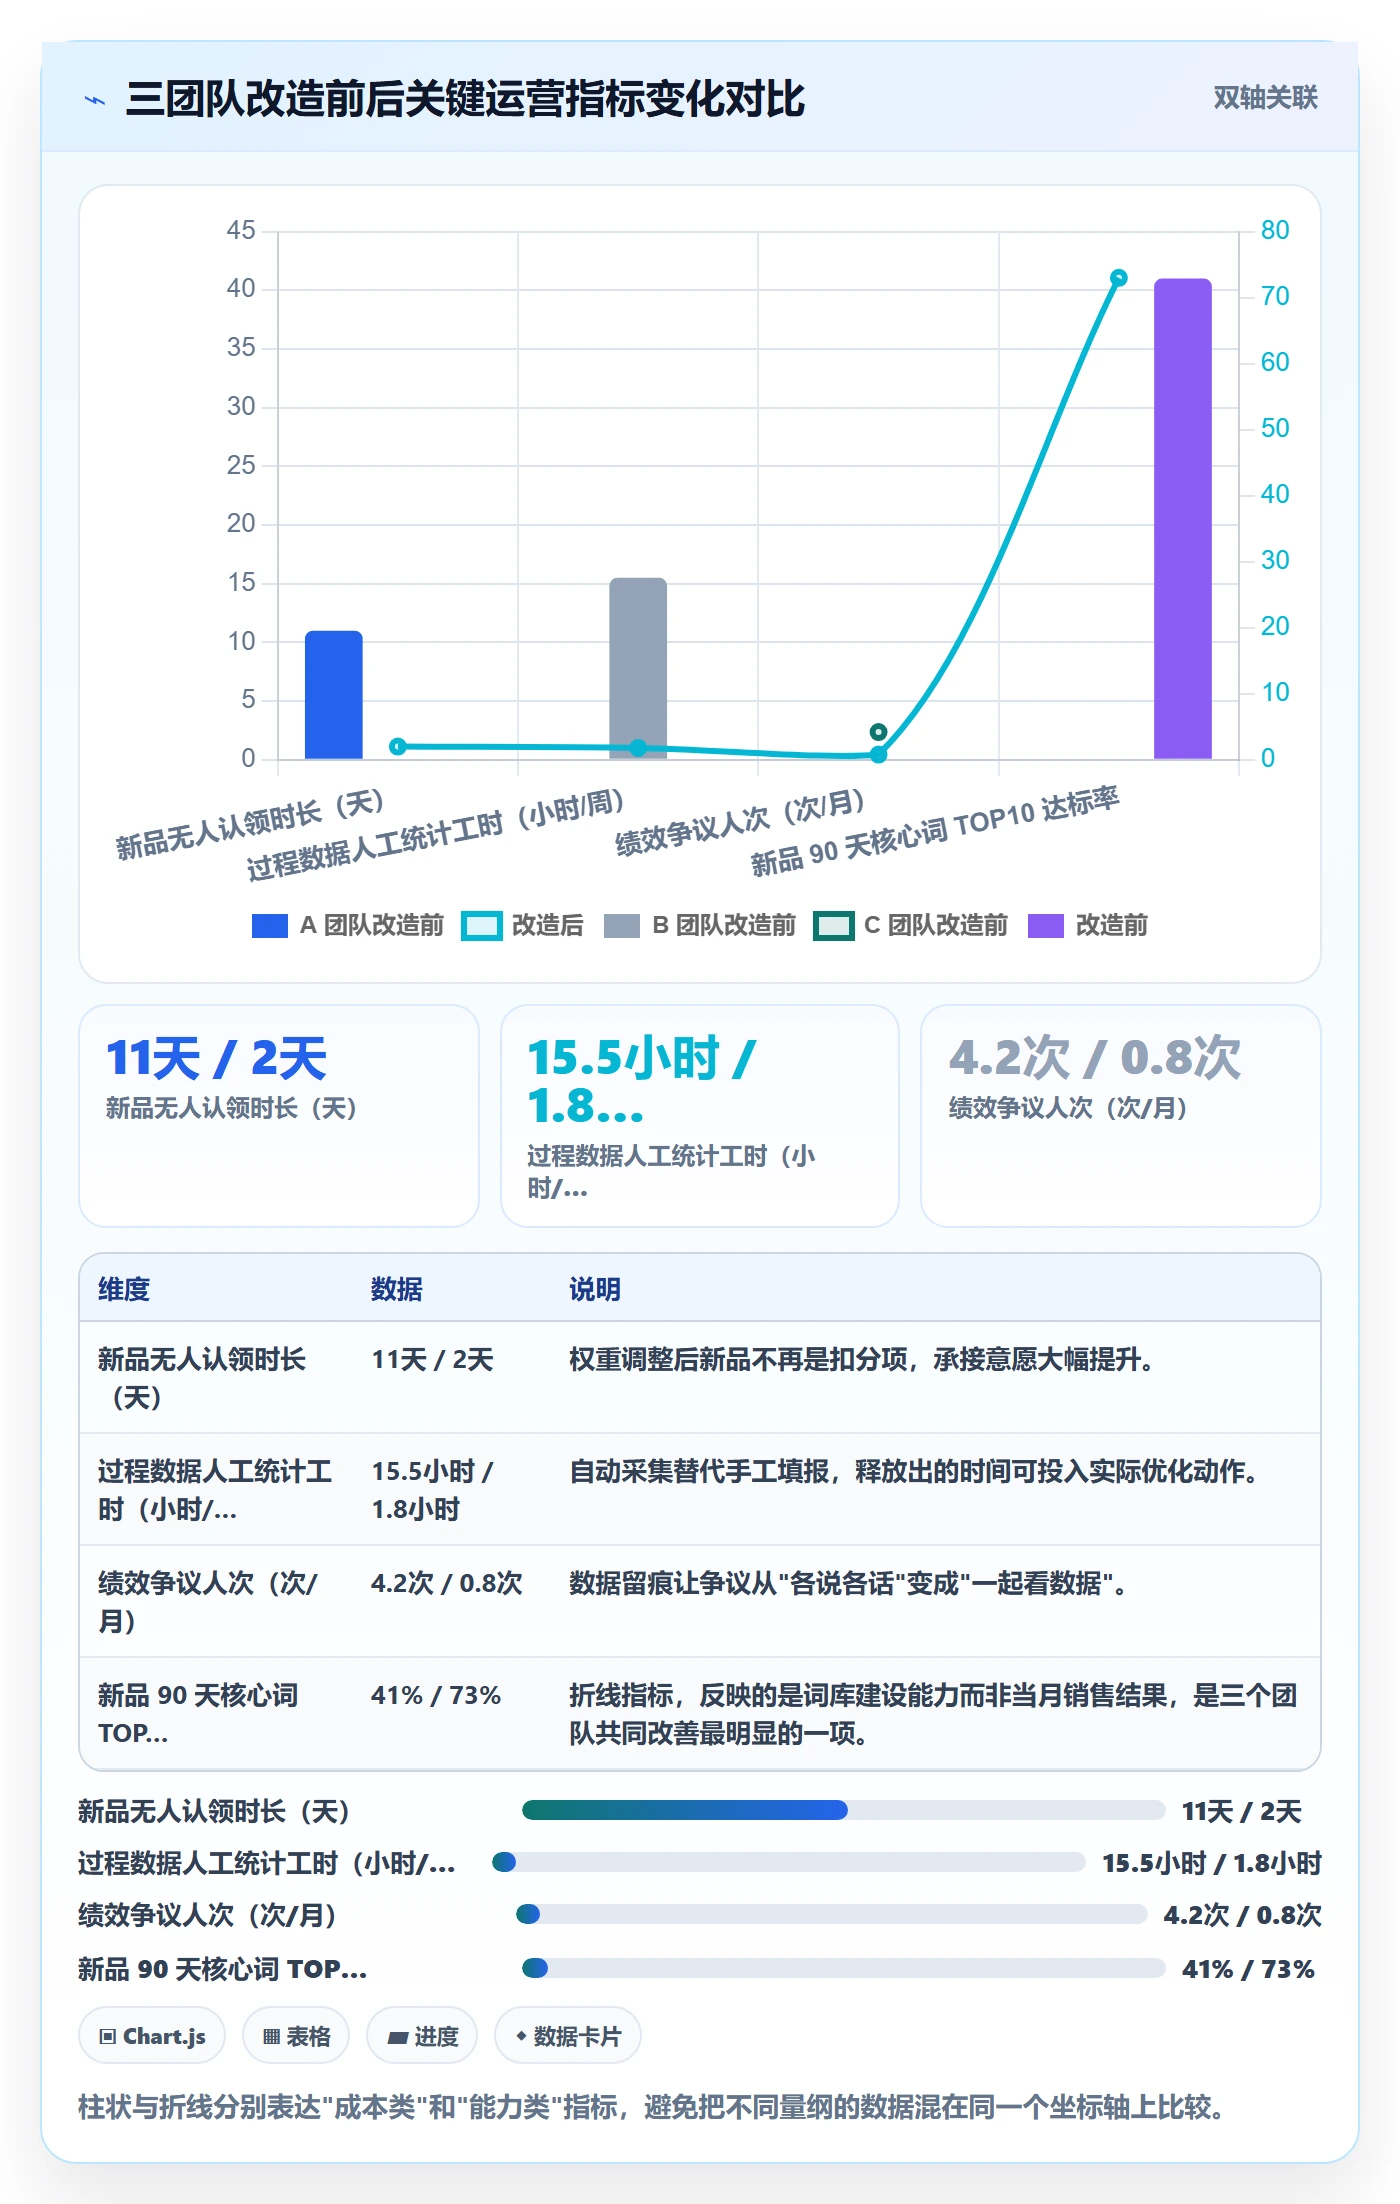Click the dark green C team data point
Screen dimensions: 1400x2204
tap(878, 732)
